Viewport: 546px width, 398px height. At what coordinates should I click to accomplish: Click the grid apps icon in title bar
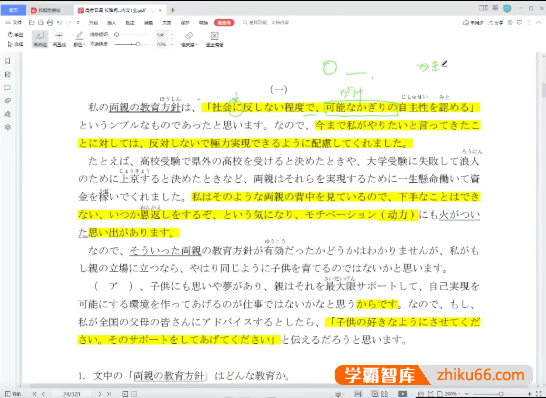pyautogui.click(x=495, y=8)
